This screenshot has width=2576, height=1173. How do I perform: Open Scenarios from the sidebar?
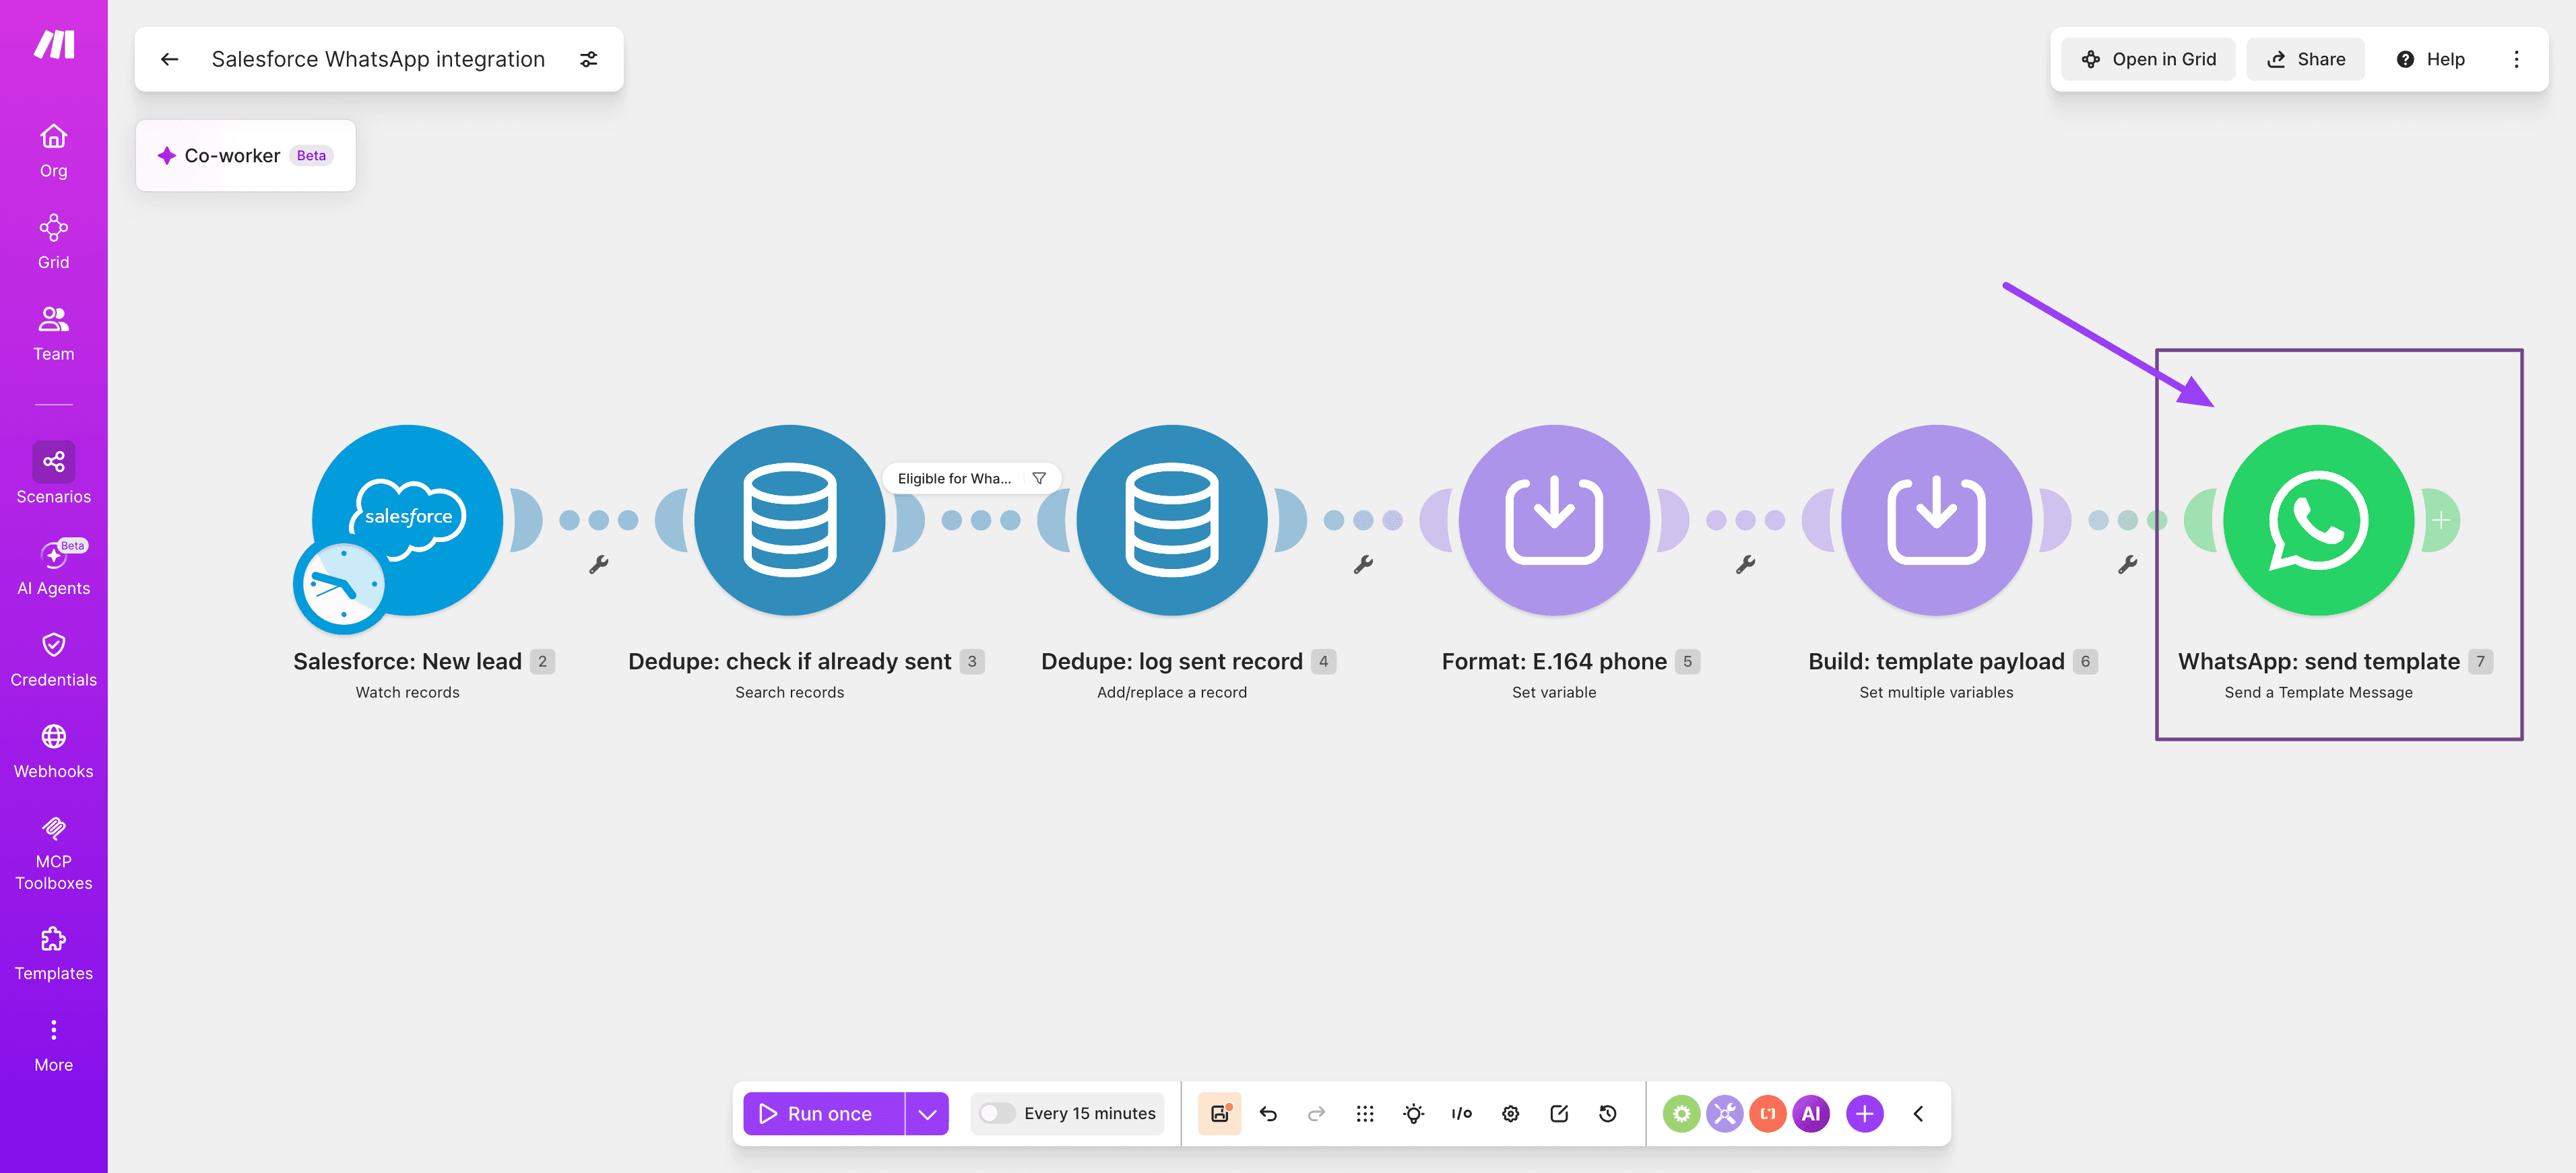[x=54, y=474]
